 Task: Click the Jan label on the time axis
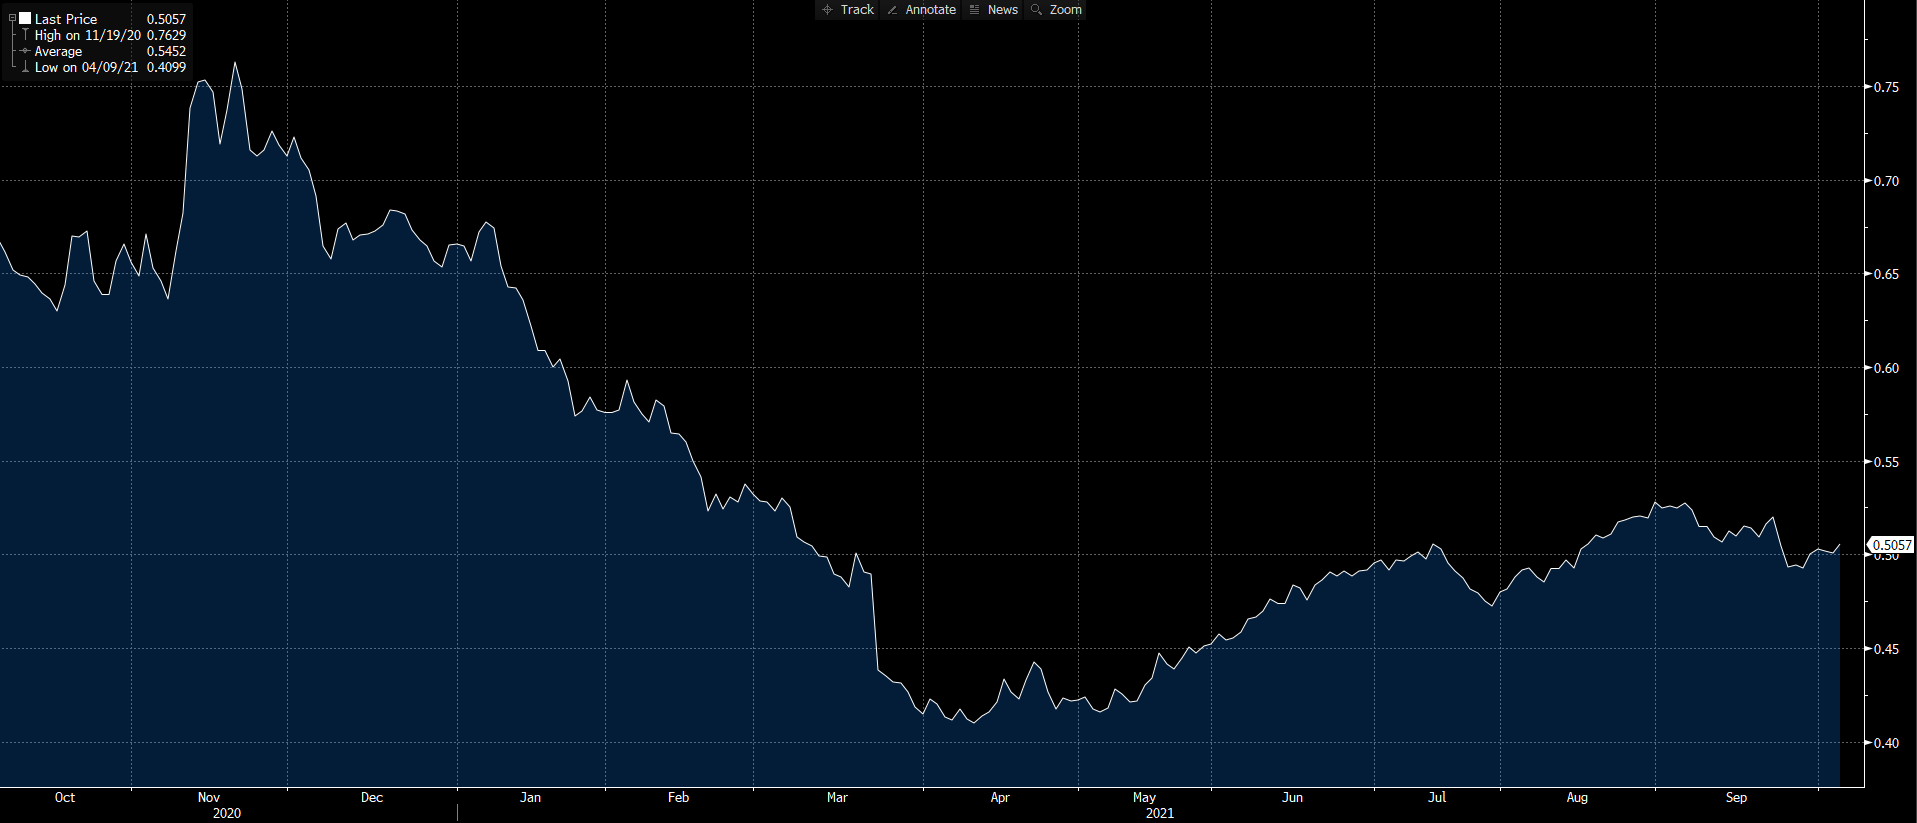pyautogui.click(x=530, y=797)
